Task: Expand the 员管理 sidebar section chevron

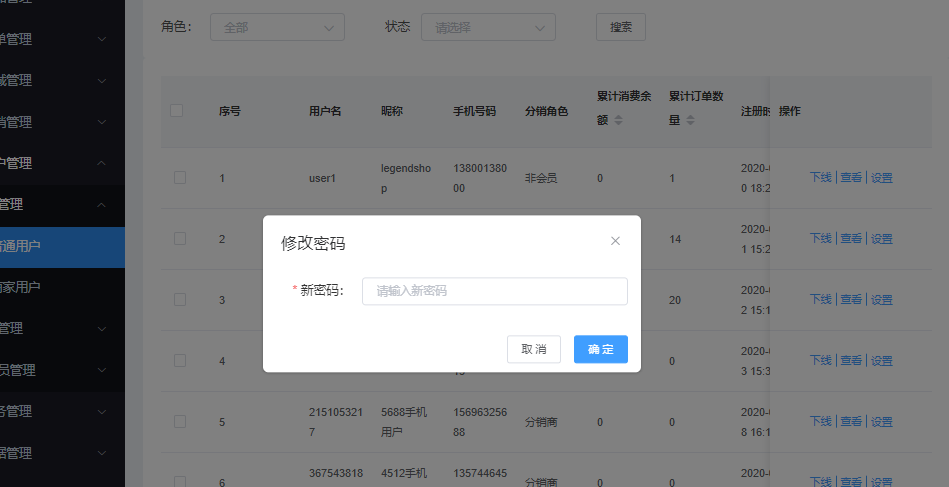Action: tap(101, 370)
